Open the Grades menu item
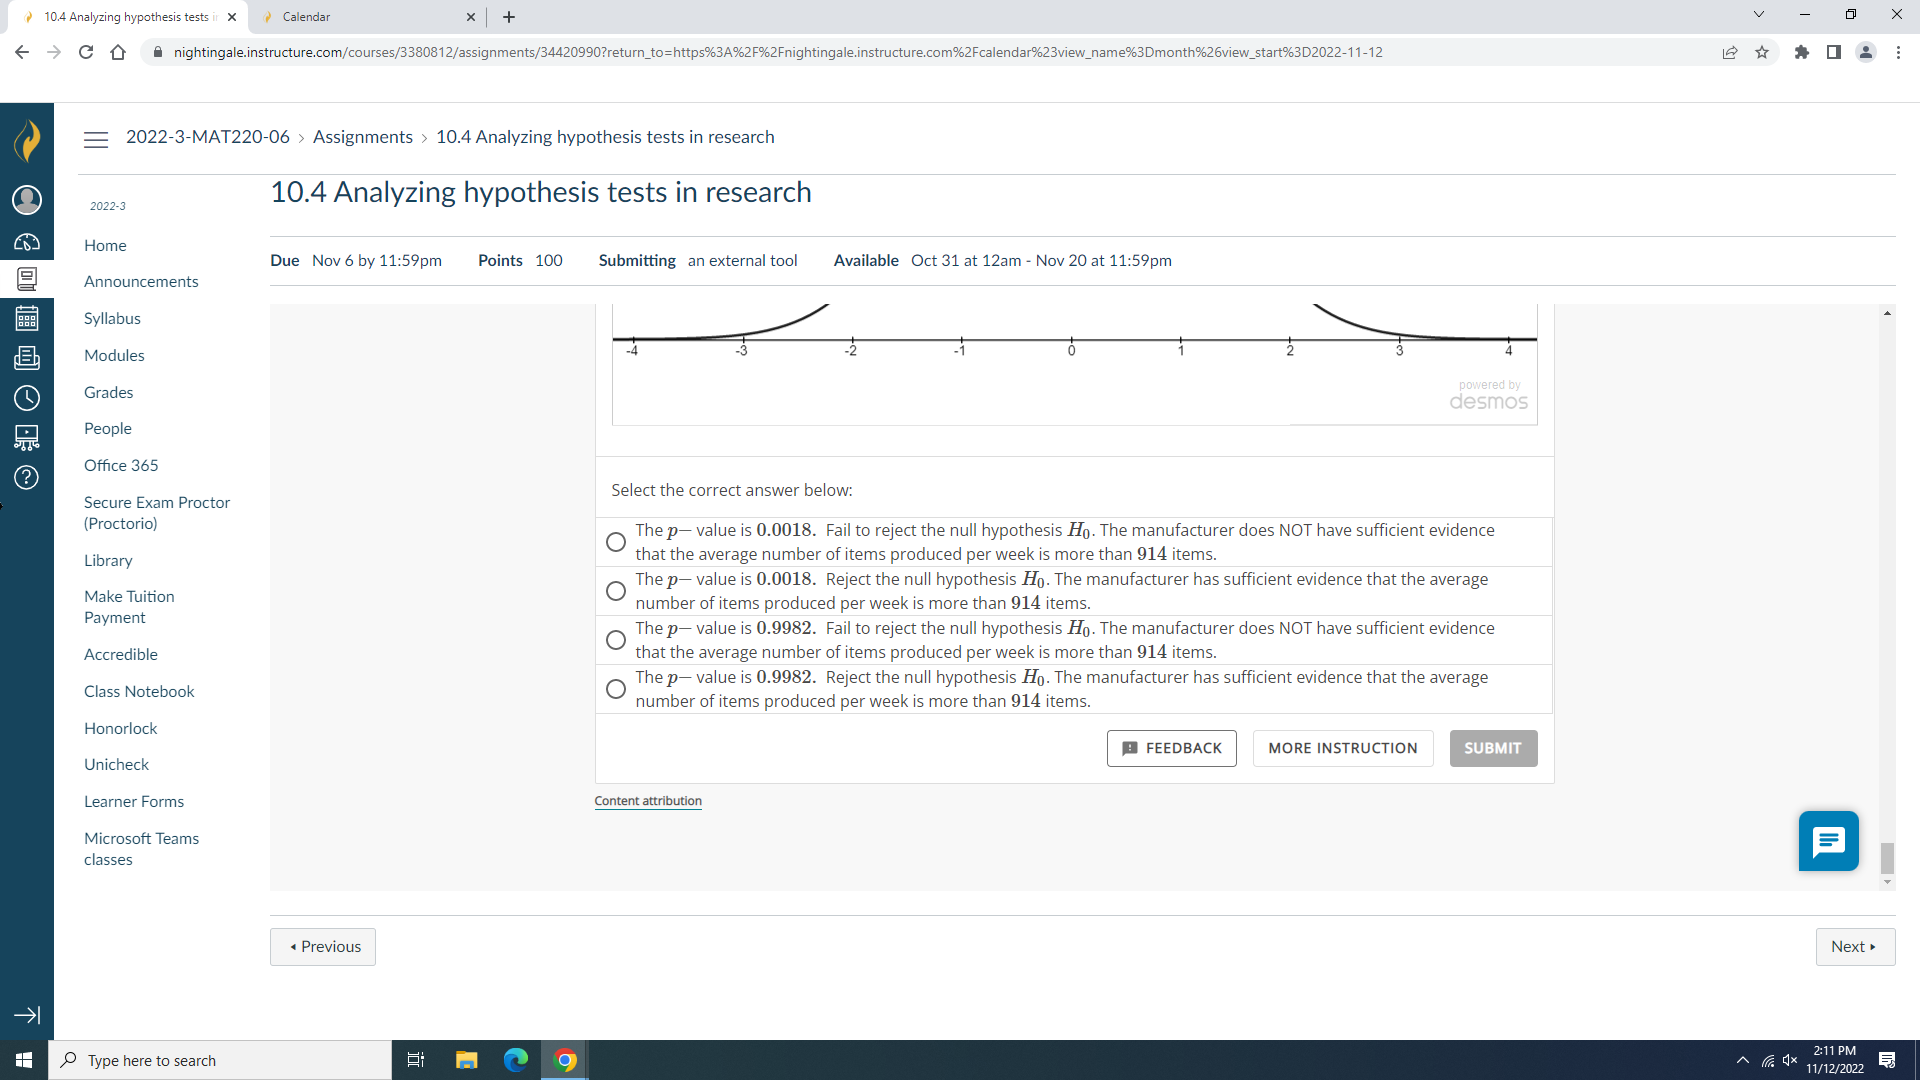 [108, 392]
